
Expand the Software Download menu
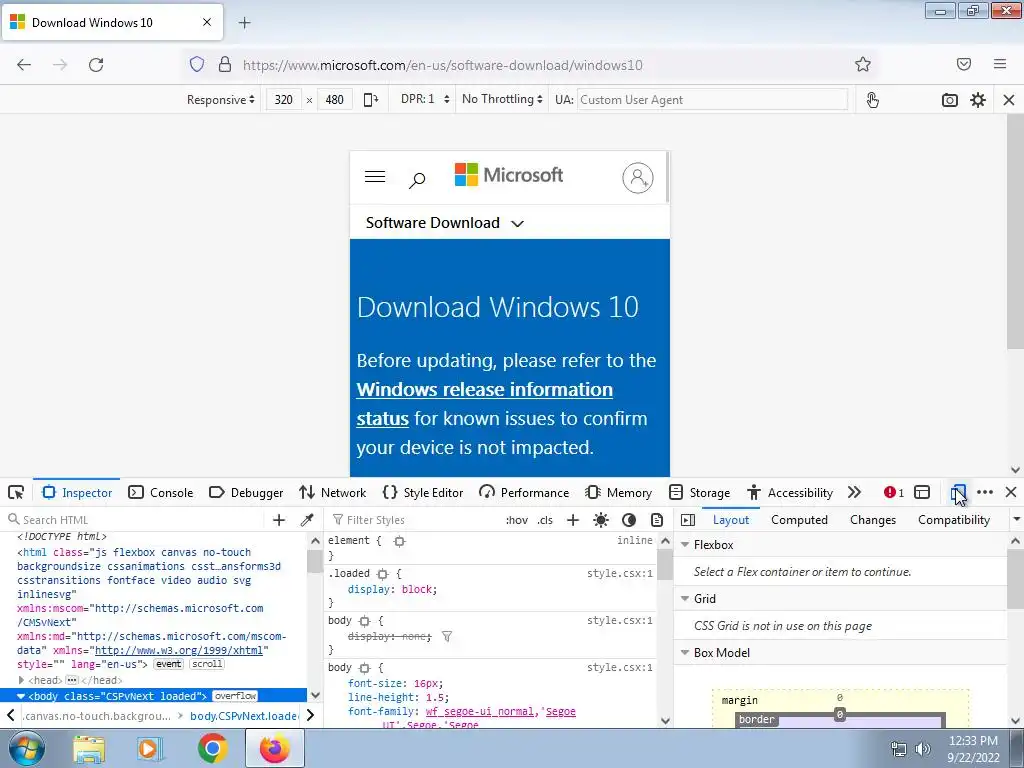pos(445,223)
